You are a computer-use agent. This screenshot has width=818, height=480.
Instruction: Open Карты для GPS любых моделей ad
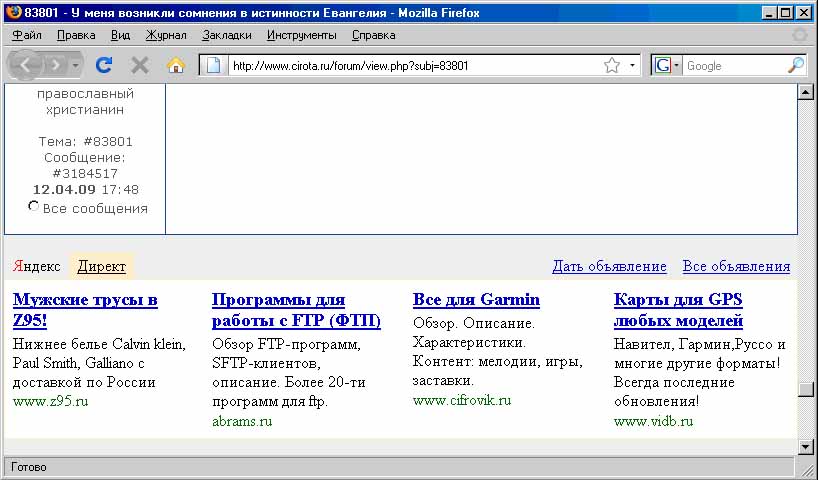tap(678, 310)
